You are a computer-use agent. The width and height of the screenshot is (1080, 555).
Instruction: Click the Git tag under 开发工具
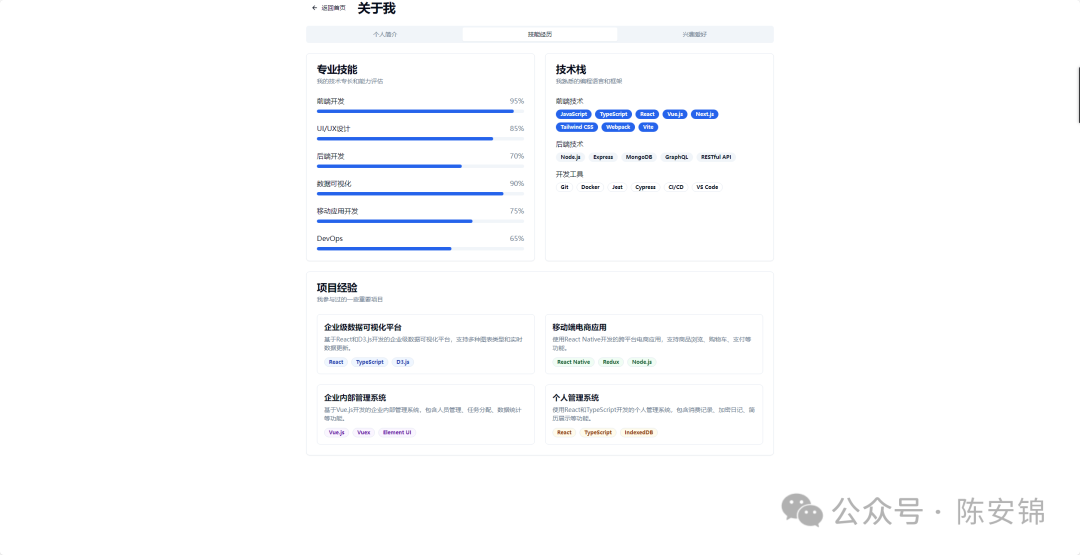[565, 187]
